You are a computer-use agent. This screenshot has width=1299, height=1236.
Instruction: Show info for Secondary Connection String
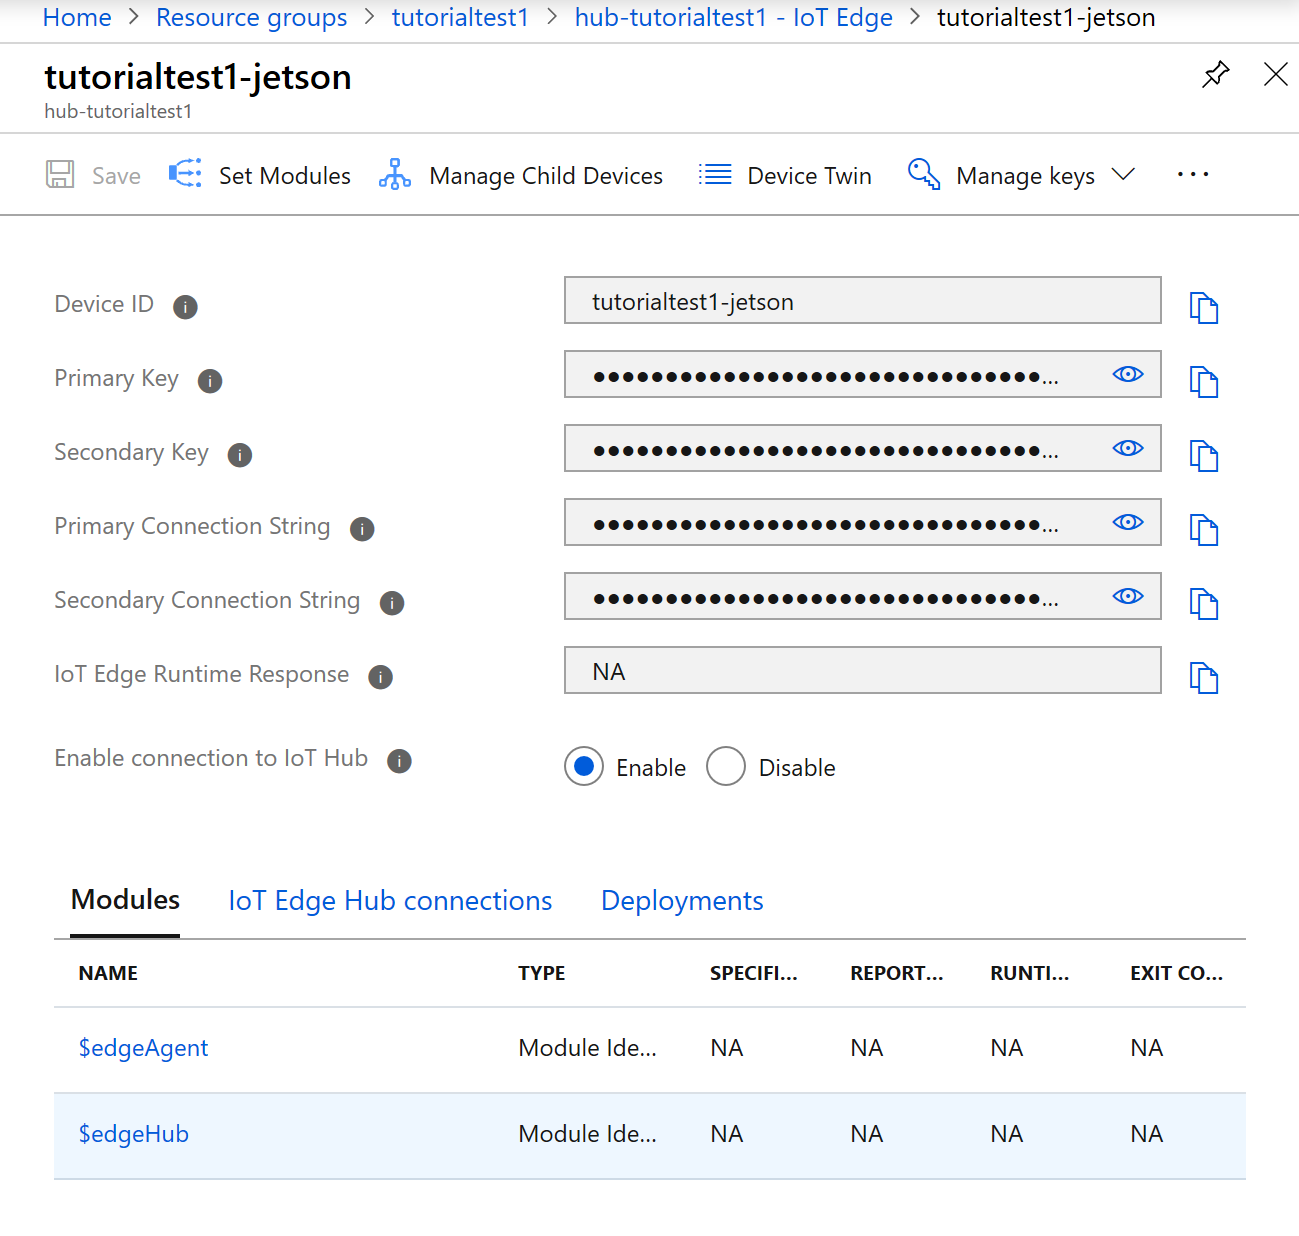392,603
